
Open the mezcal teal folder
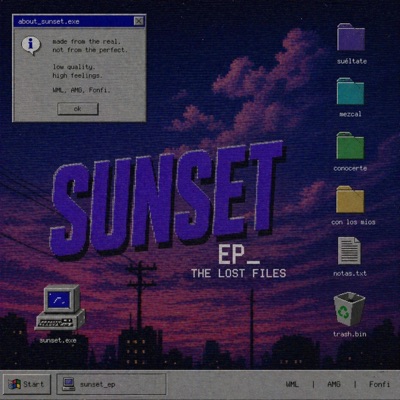click(350, 91)
